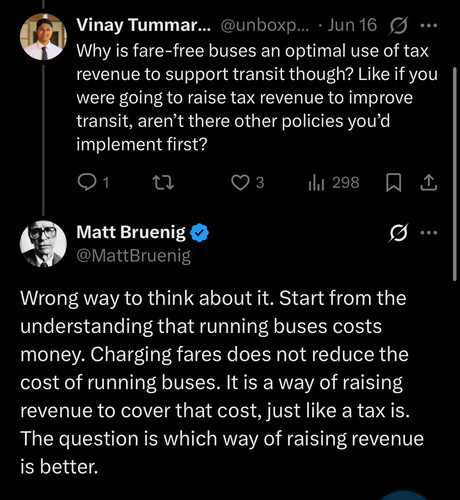Visit Vinay Tummar's profile via name
This screenshot has width=460, height=500.
pyautogui.click(x=144, y=25)
